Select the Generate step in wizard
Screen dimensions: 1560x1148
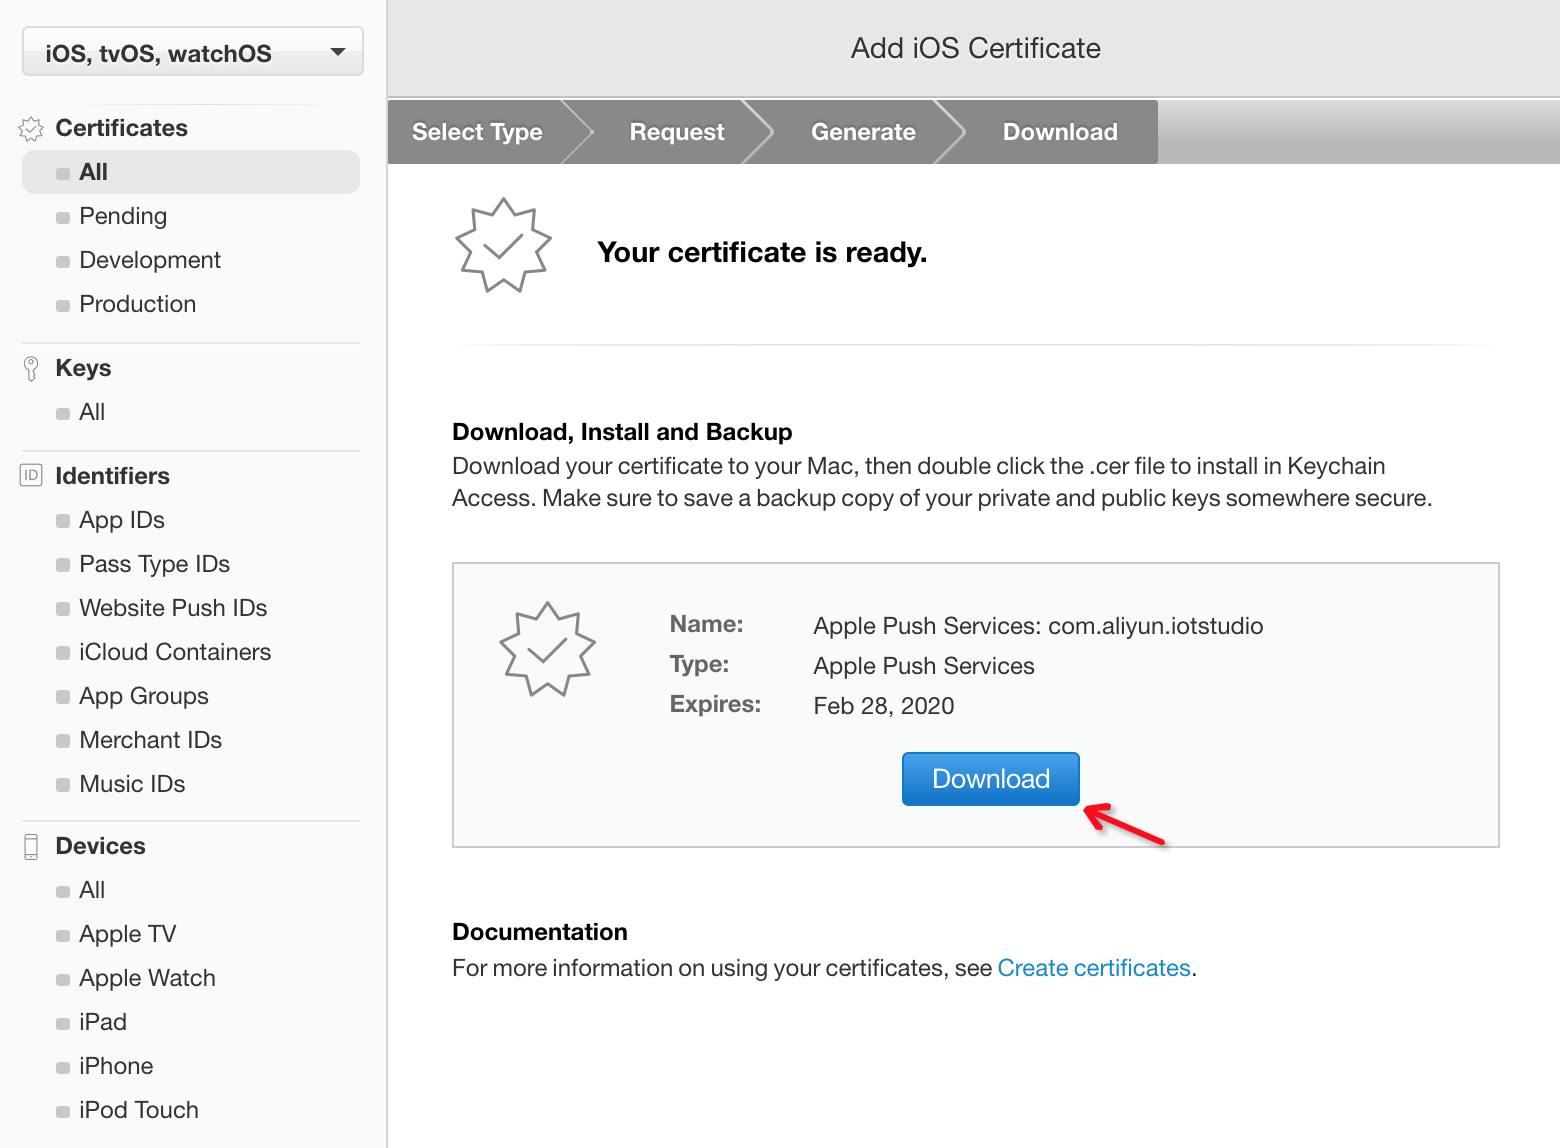pyautogui.click(x=862, y=132)
